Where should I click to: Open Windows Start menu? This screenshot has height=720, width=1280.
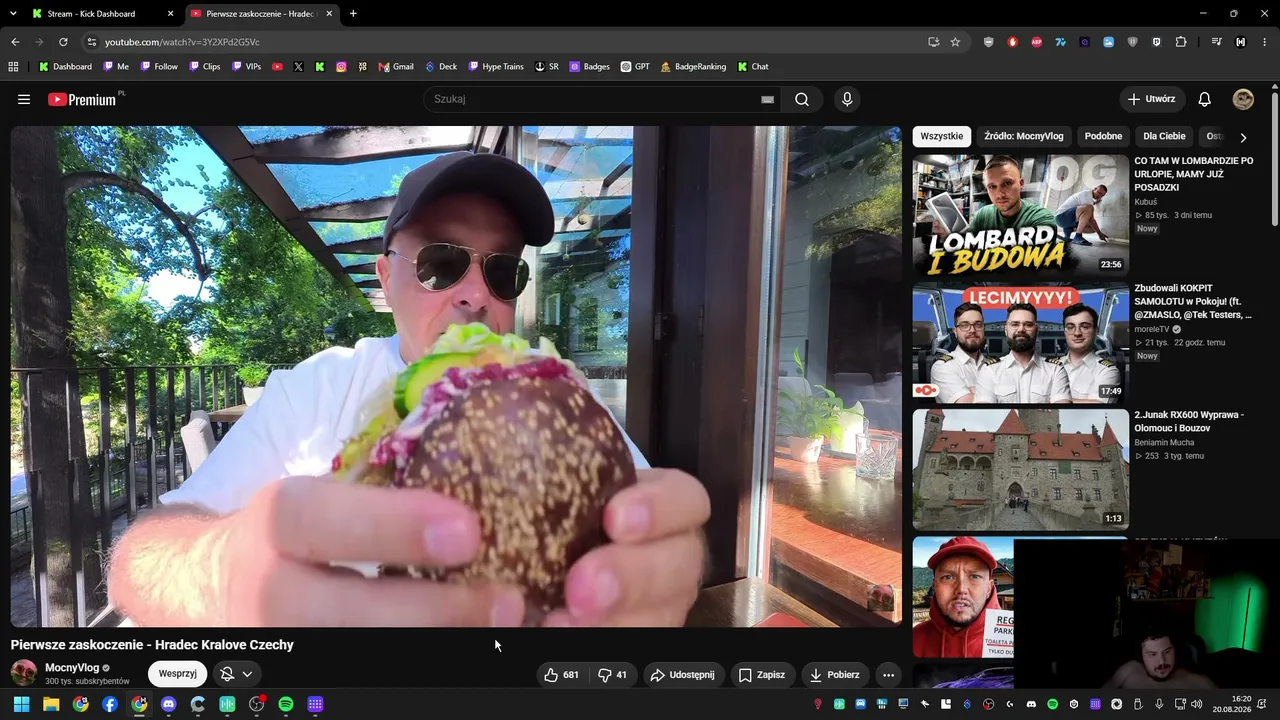tap(21, 704)
